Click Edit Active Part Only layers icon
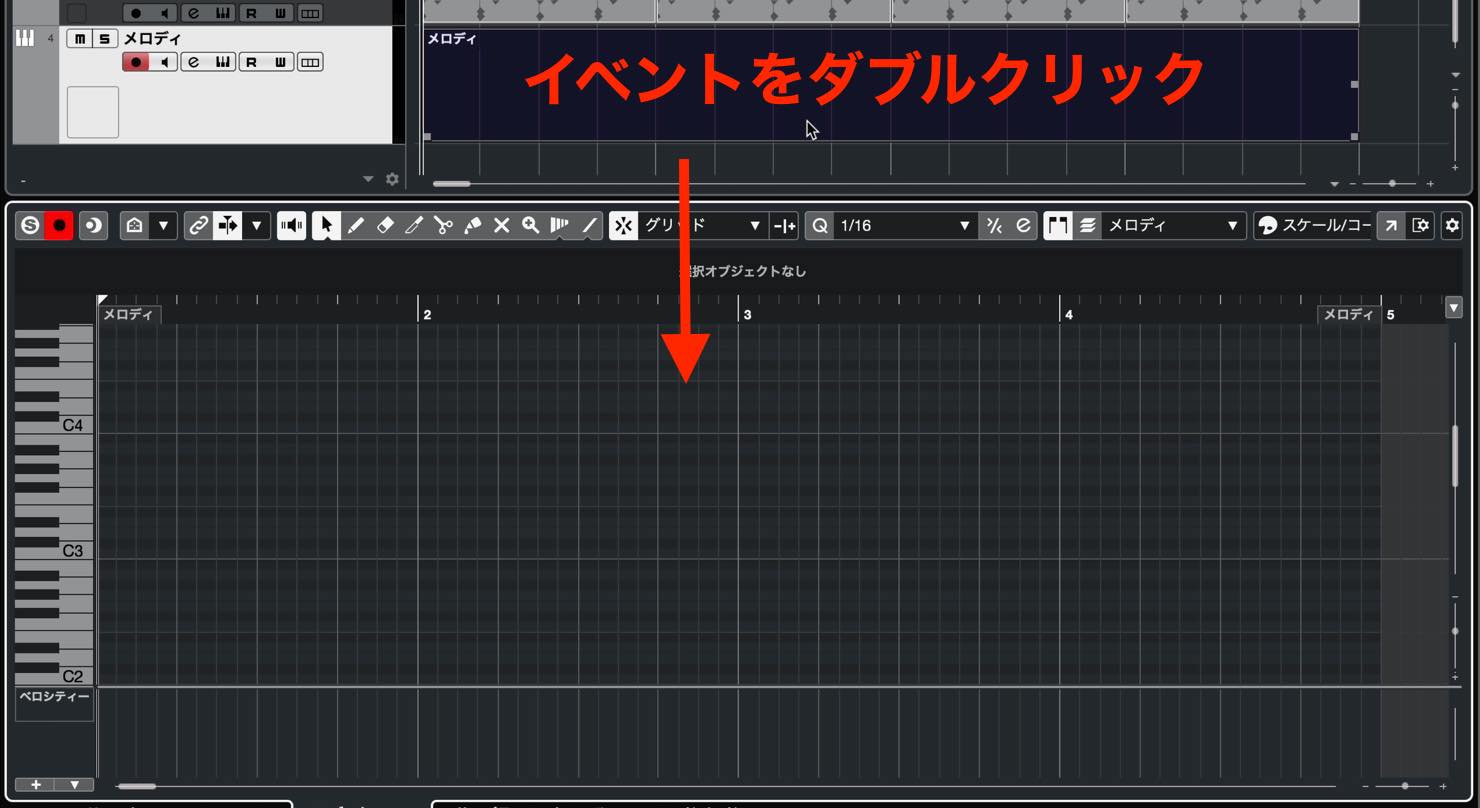This screenshot has height=808, width=1480. (x=1088, y=226)
